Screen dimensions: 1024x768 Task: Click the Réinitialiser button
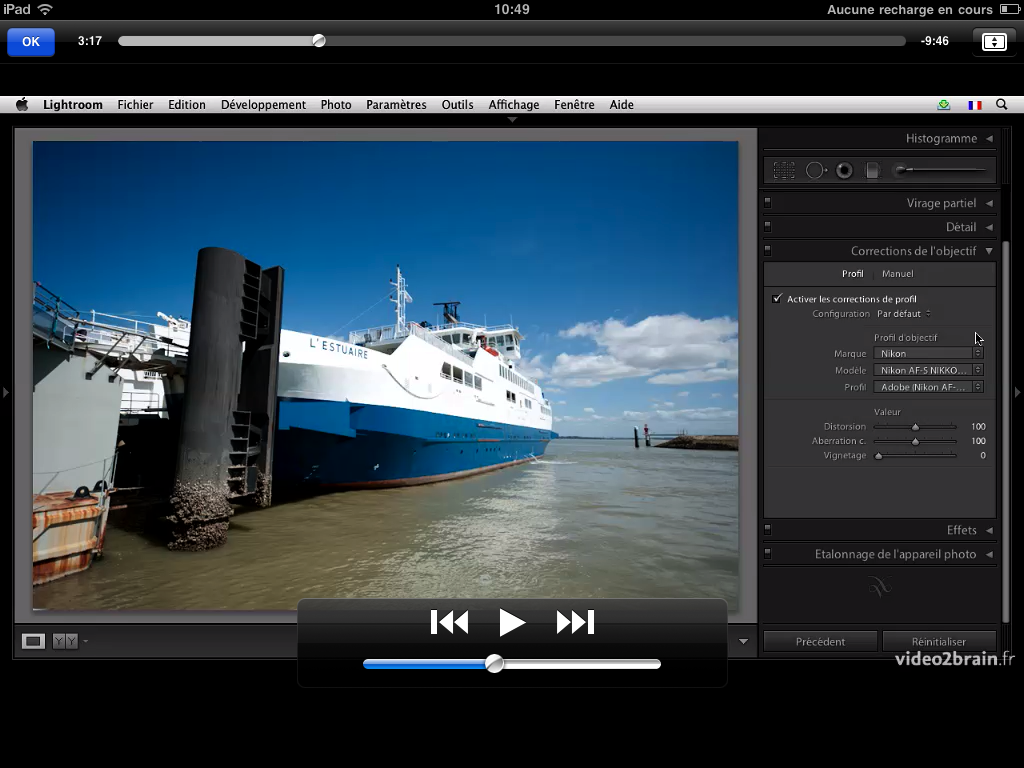click(939, 641)
